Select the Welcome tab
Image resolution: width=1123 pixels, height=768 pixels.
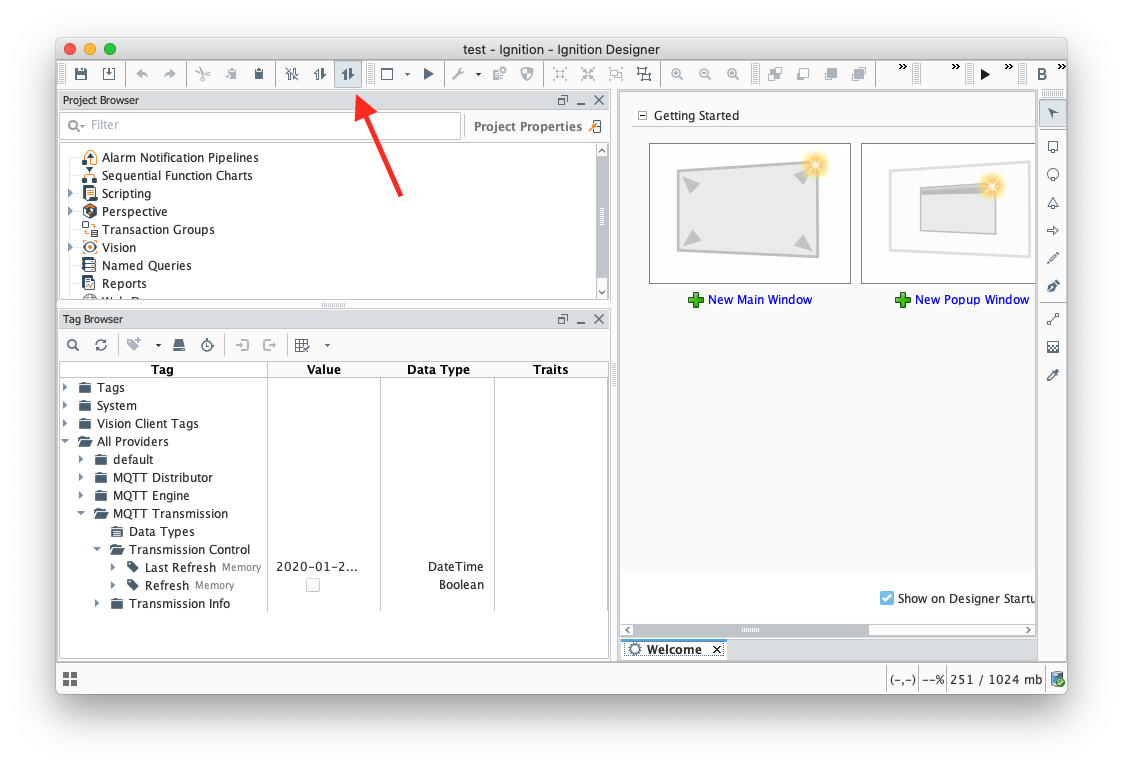point(673,650)
